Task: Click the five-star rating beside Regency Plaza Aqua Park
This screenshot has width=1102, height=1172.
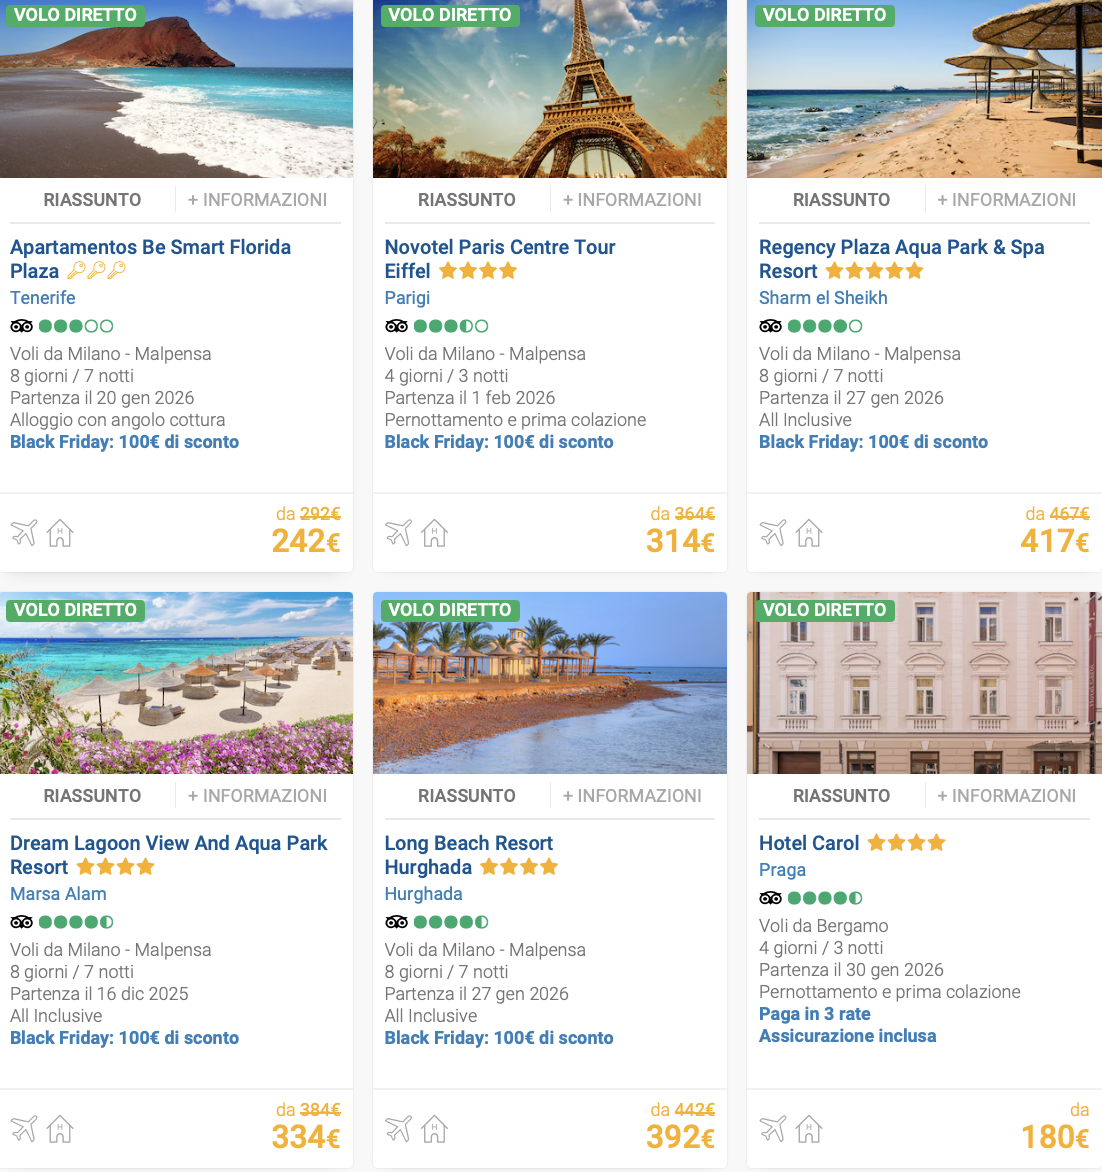Action: click(x=874, y=270)
